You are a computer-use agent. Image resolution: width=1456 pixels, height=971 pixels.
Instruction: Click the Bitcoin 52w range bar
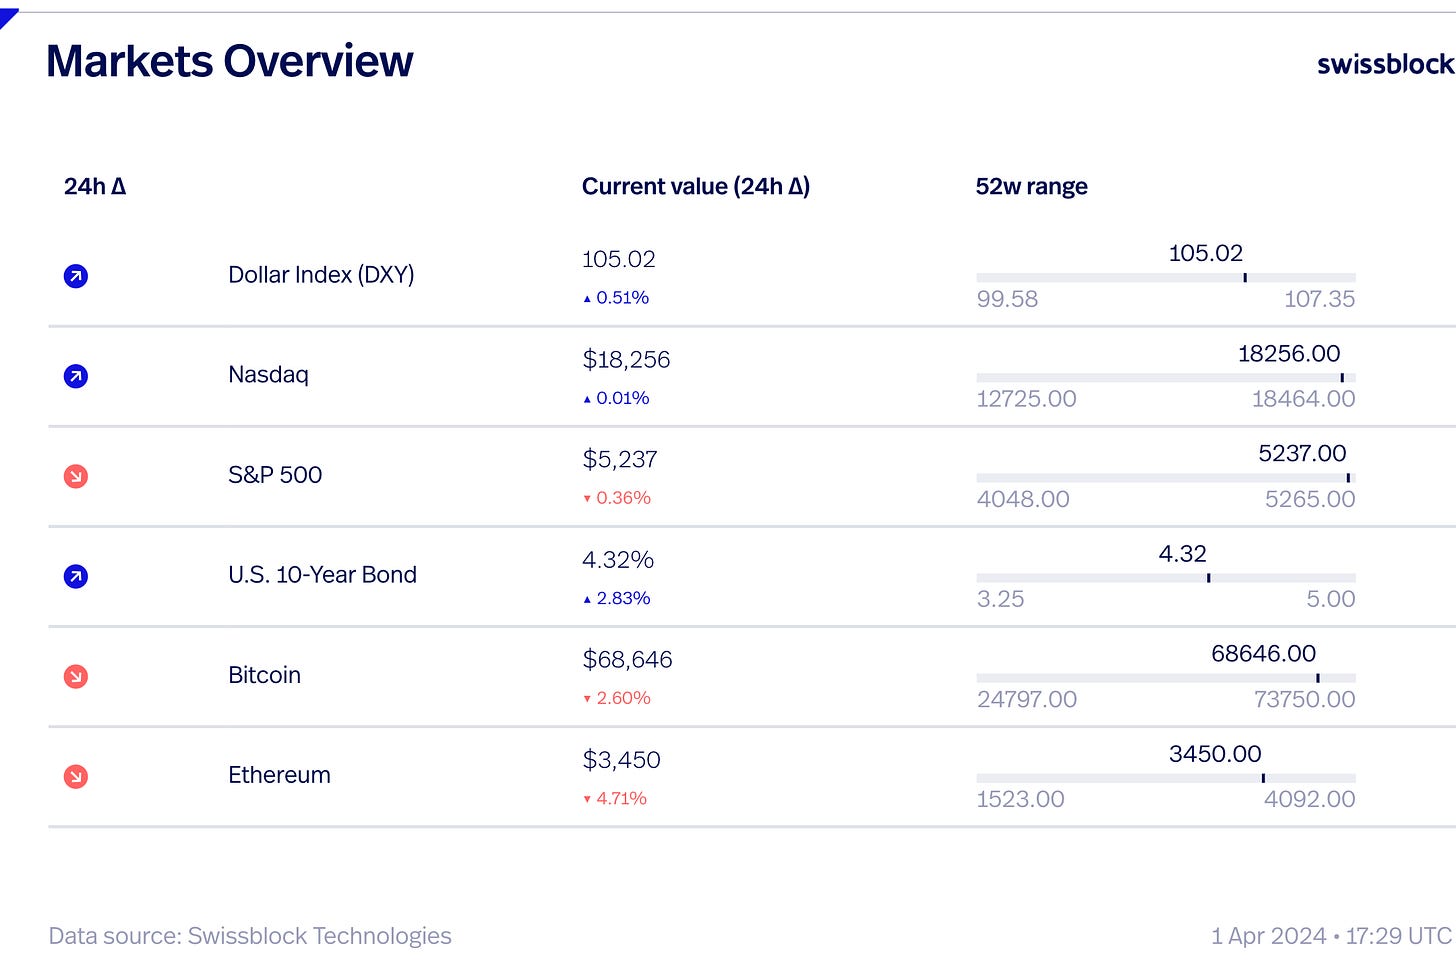(x=1166, y=678)
